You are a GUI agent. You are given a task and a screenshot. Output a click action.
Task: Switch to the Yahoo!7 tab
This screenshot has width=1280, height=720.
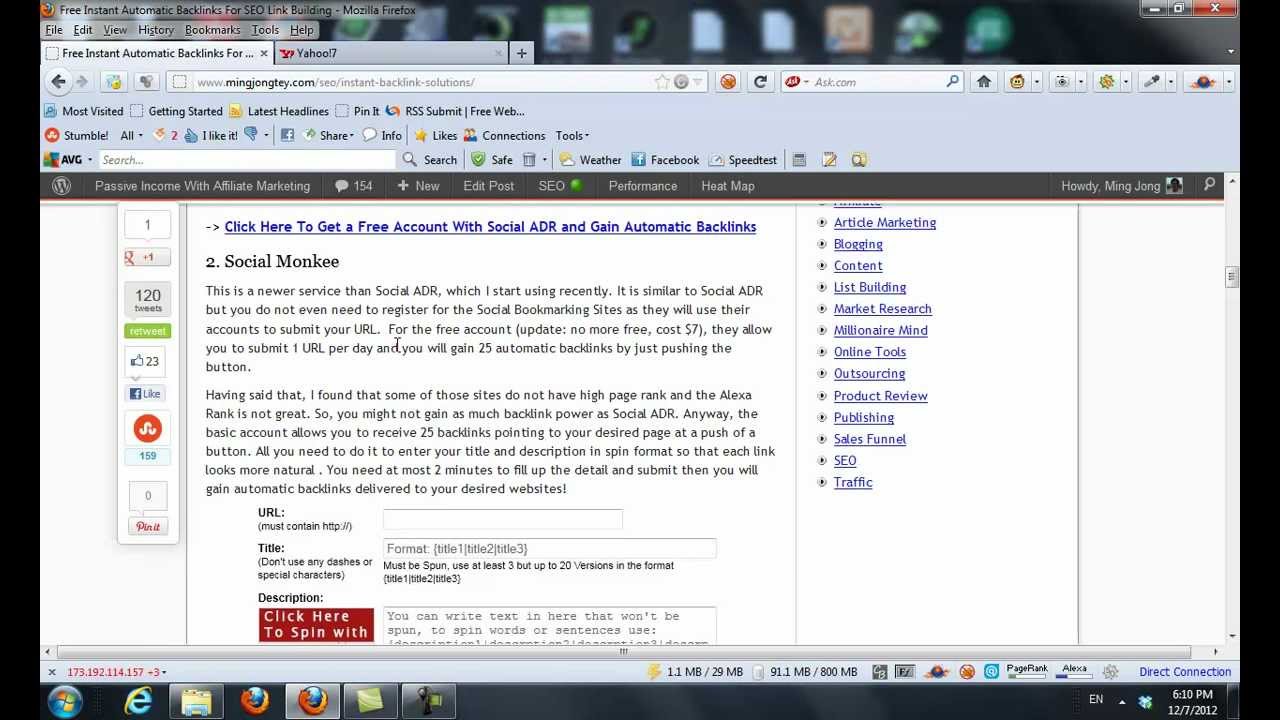[x=392, y=53]
